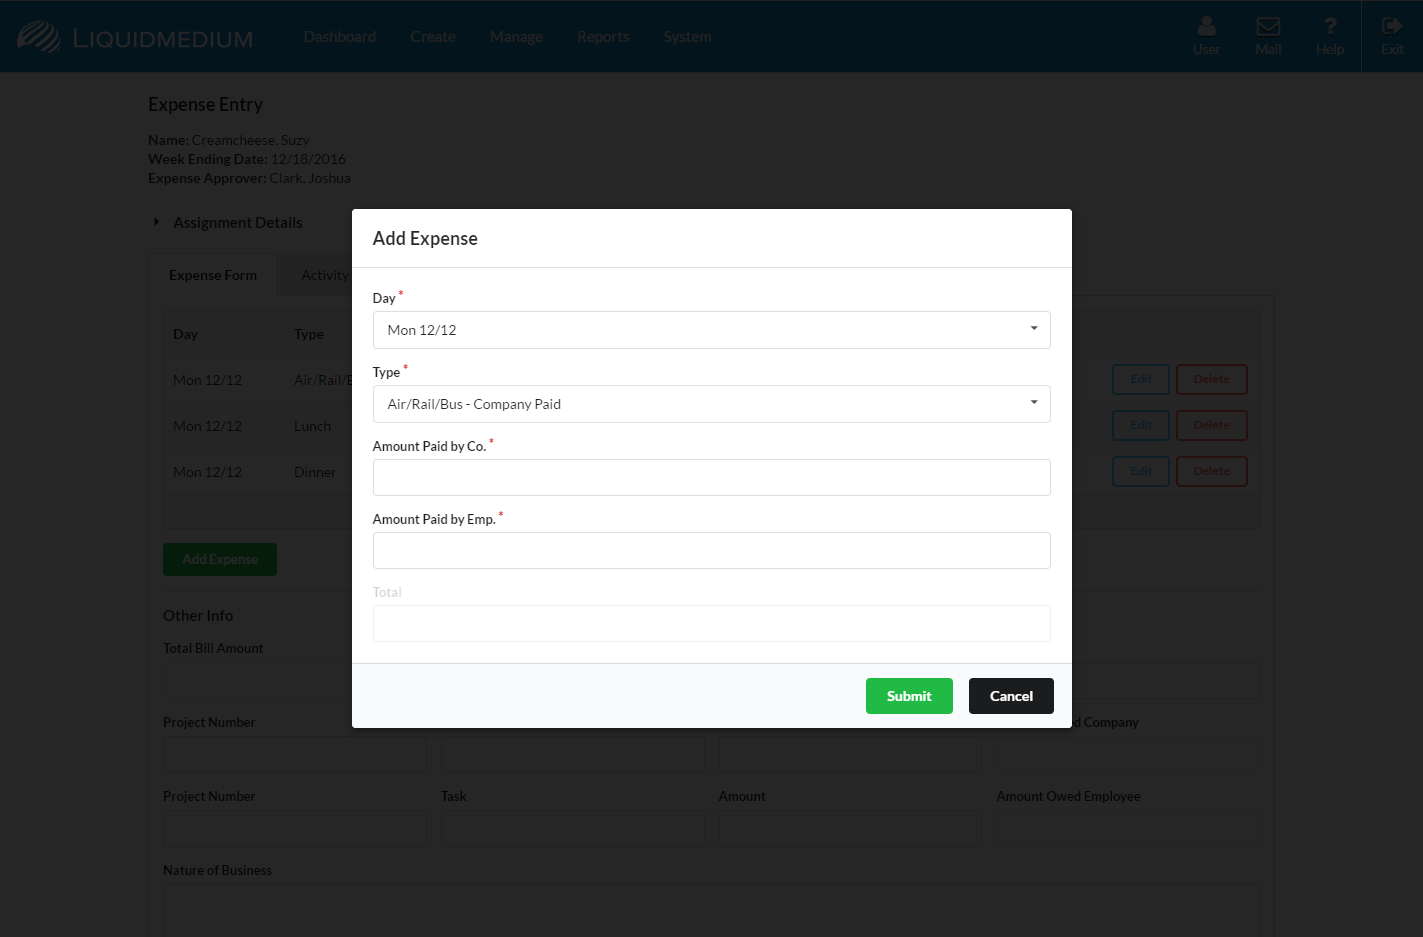This screenshot has height=937, width=1423.
Task: Open the Create menu
Action: tap(433, 37)
